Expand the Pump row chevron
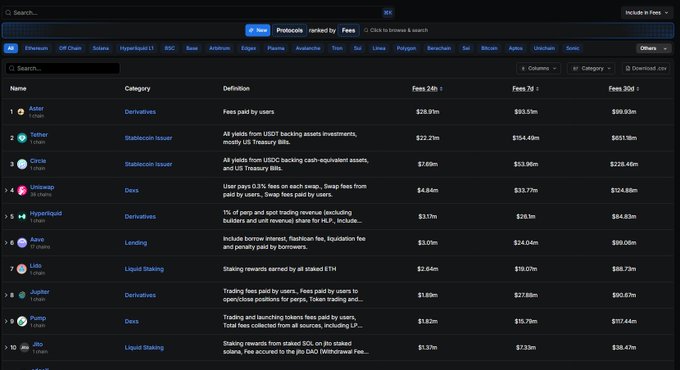This screenshot has height=370, width=680. (x=6, y=321)
